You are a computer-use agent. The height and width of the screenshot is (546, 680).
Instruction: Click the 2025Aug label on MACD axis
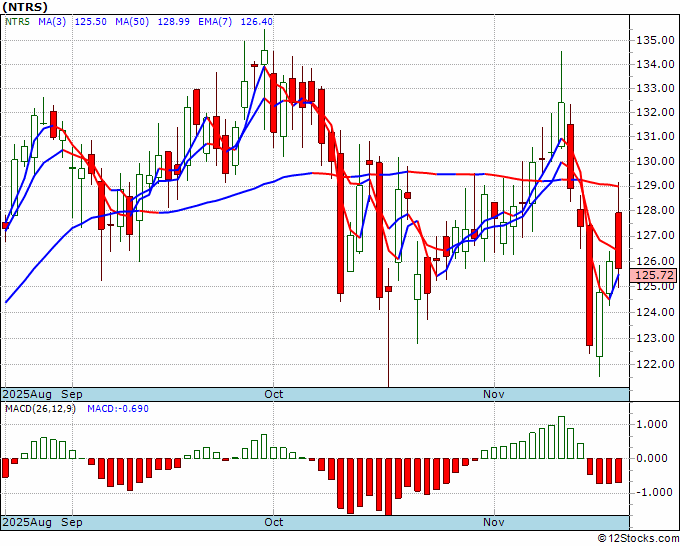27,522
